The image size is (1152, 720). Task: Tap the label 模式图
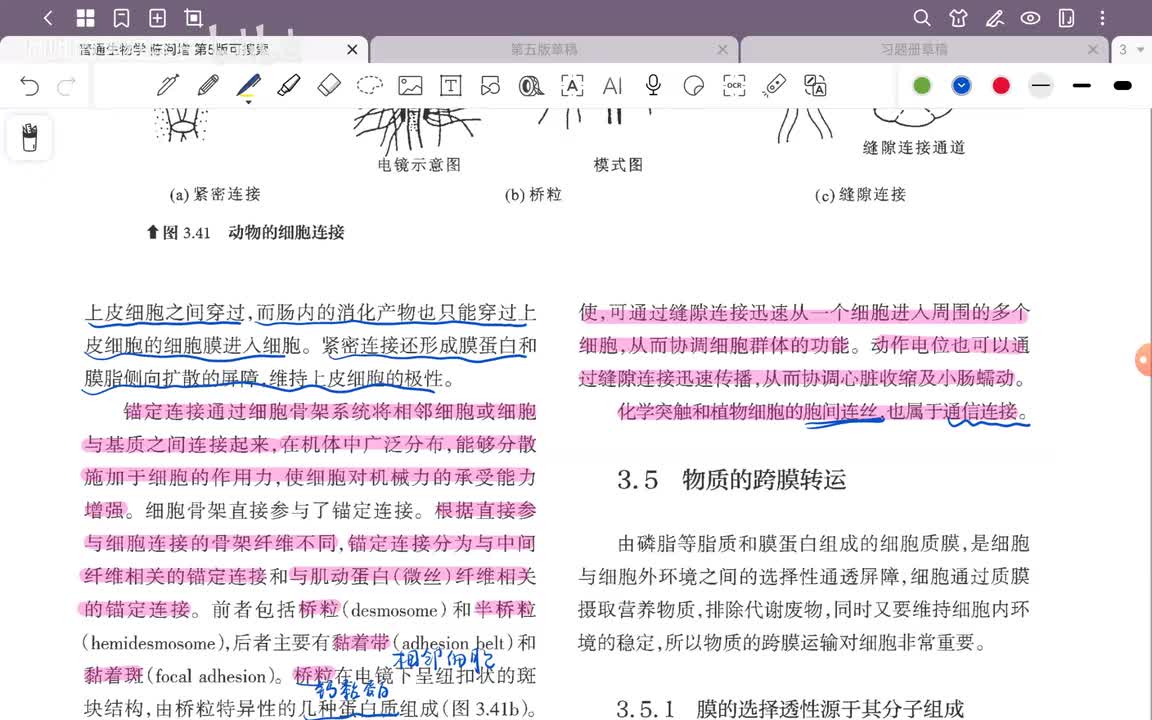(619, 165)
